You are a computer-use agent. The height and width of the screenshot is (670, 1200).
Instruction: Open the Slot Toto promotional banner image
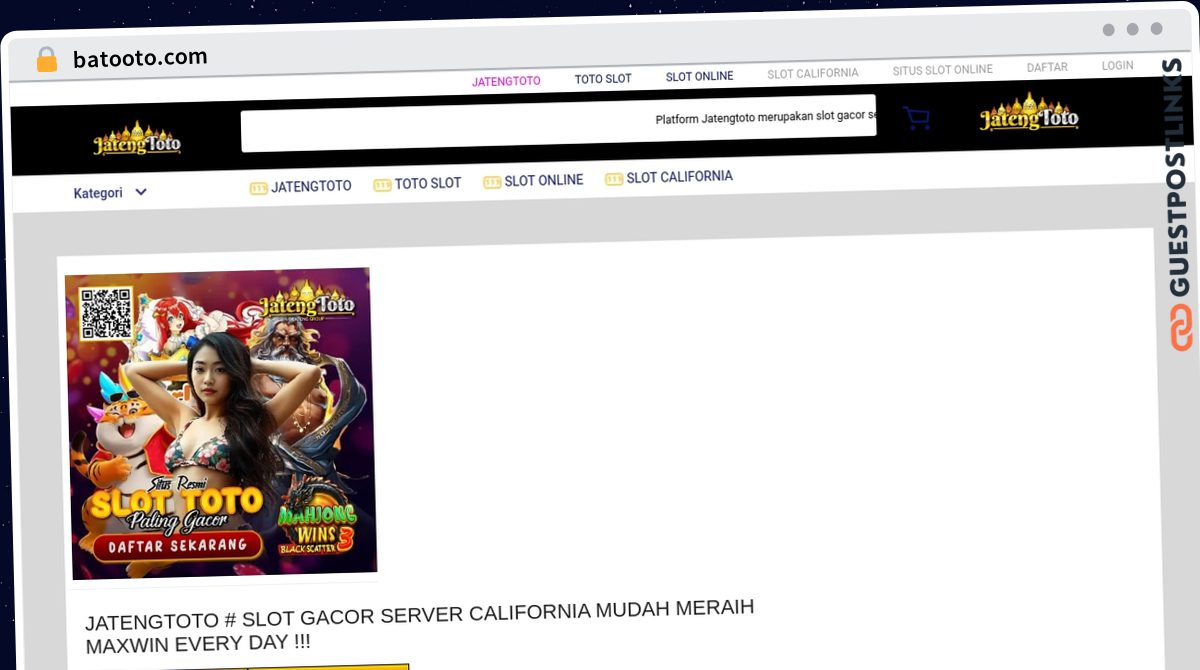[220, 423]
